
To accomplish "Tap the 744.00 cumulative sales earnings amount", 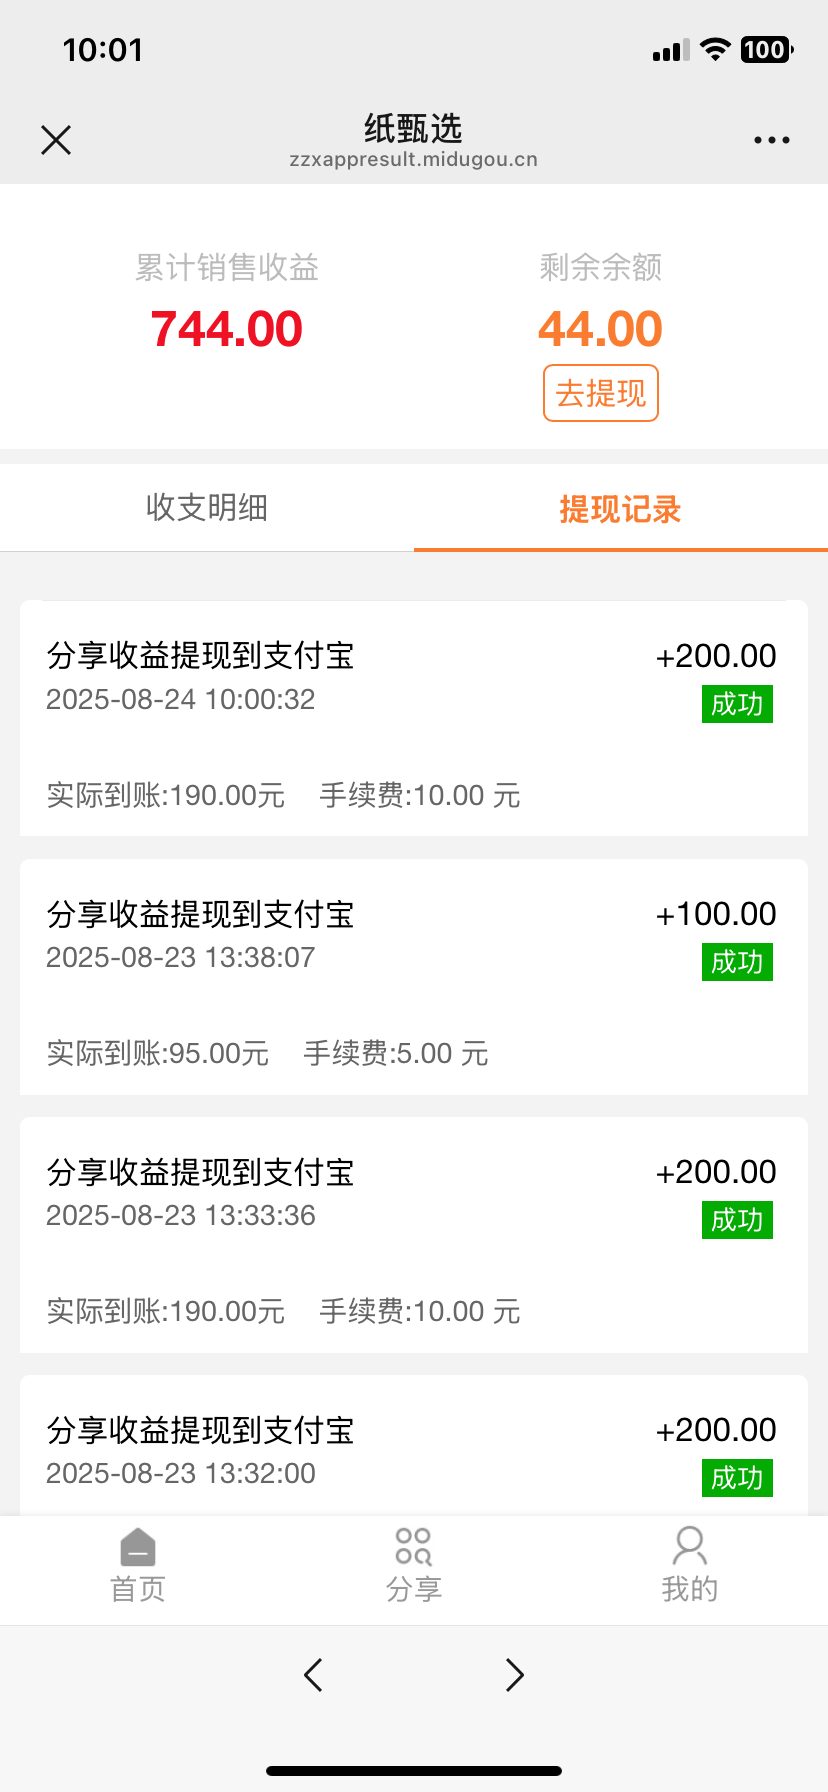I will 227,329.
